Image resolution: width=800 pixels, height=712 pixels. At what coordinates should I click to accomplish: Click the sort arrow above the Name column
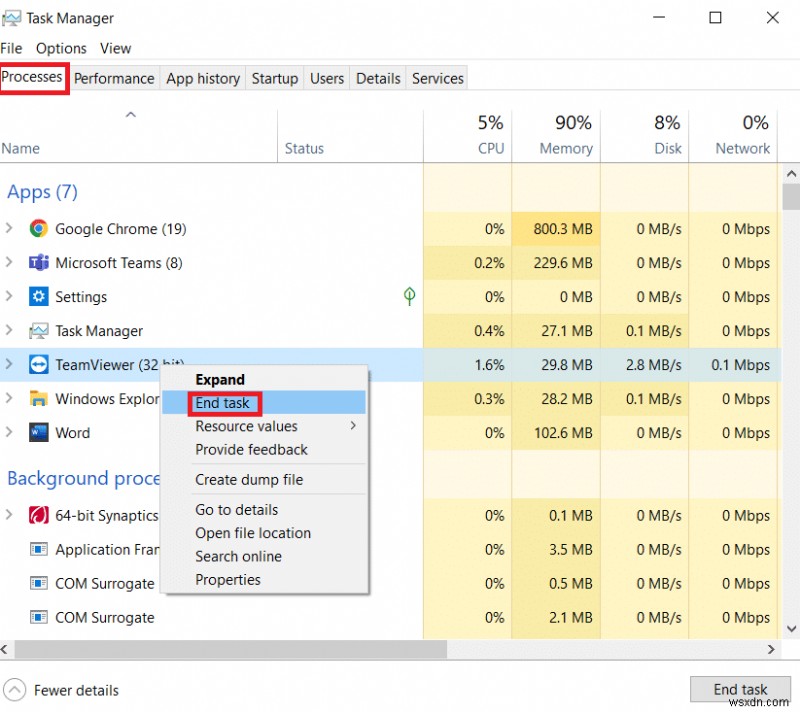pyautogui.click(x=130, y=116)
